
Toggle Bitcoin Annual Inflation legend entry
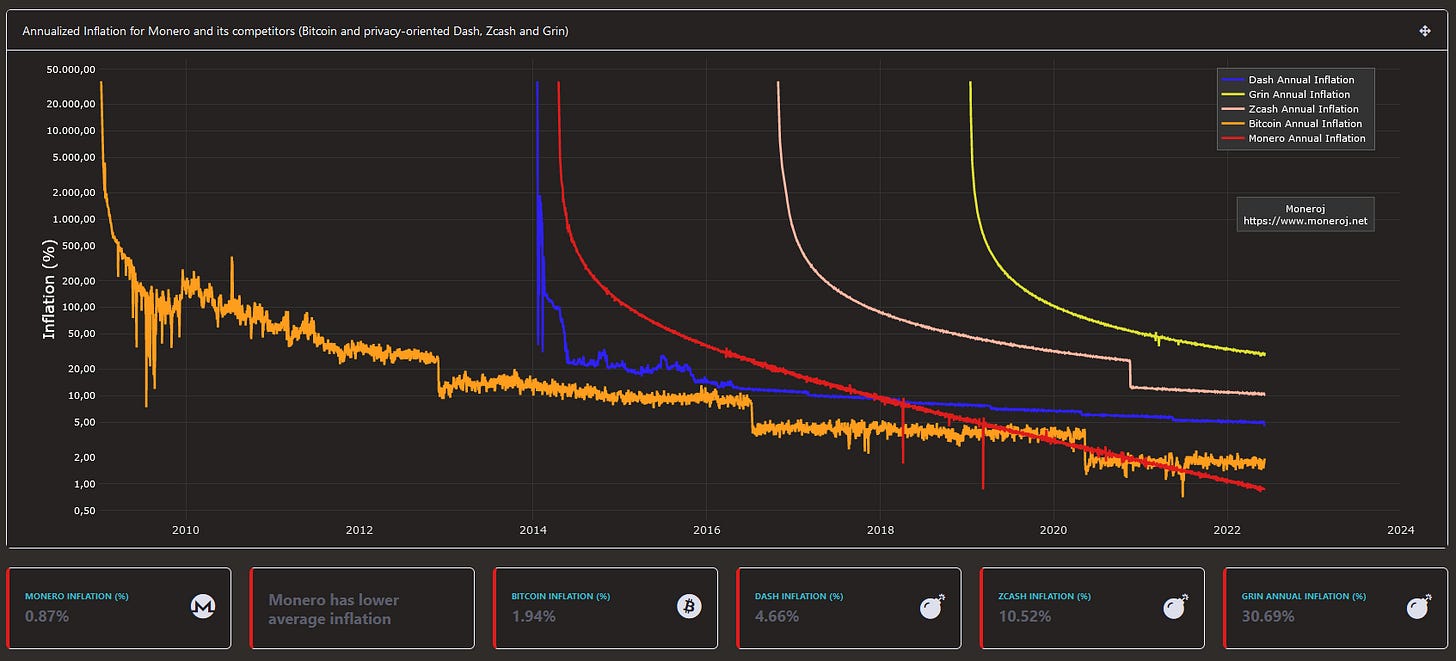coord(1295,124)
